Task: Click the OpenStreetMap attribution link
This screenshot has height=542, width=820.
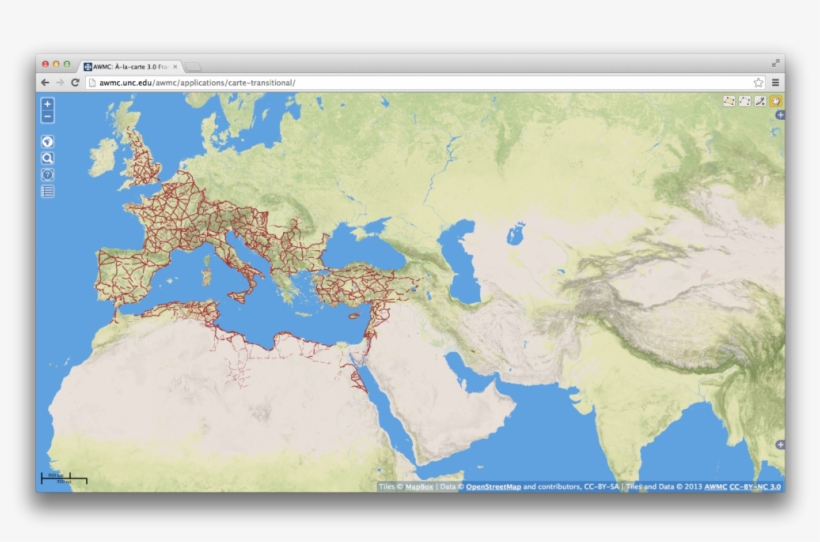Action: pos(493,487)
